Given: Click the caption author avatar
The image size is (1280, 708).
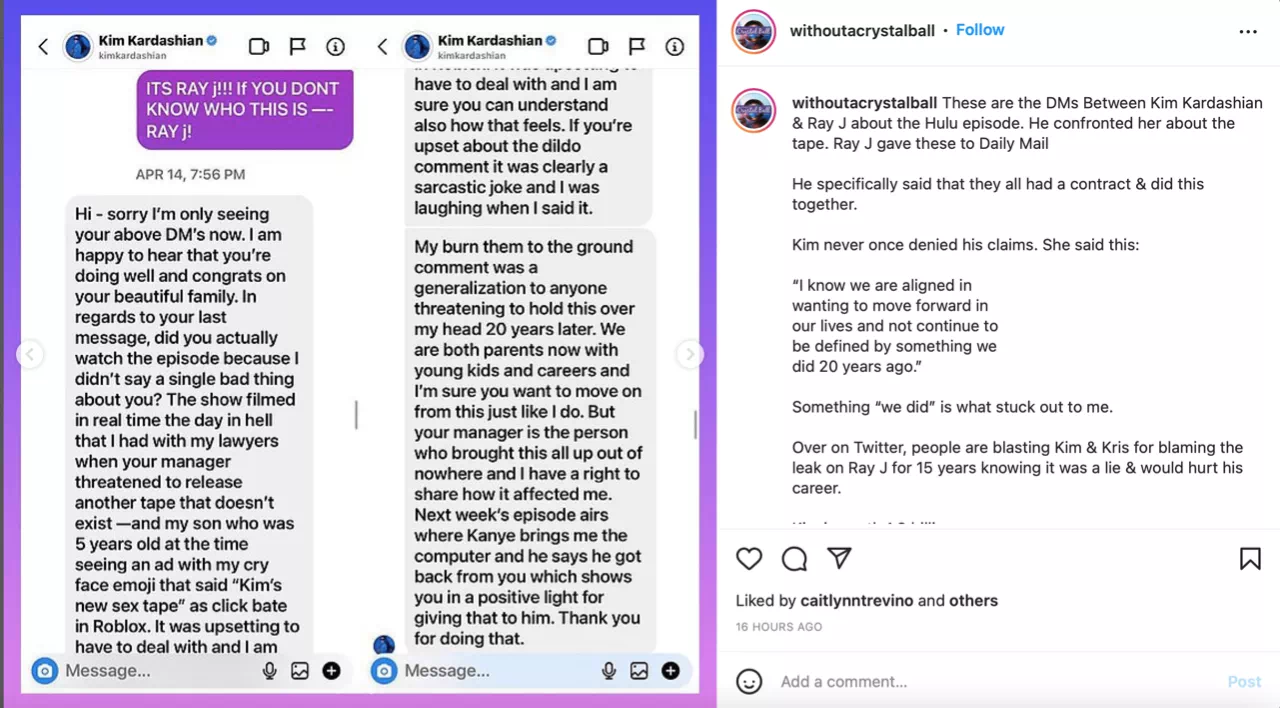Looking at the screenshot, I should [753, 111].
